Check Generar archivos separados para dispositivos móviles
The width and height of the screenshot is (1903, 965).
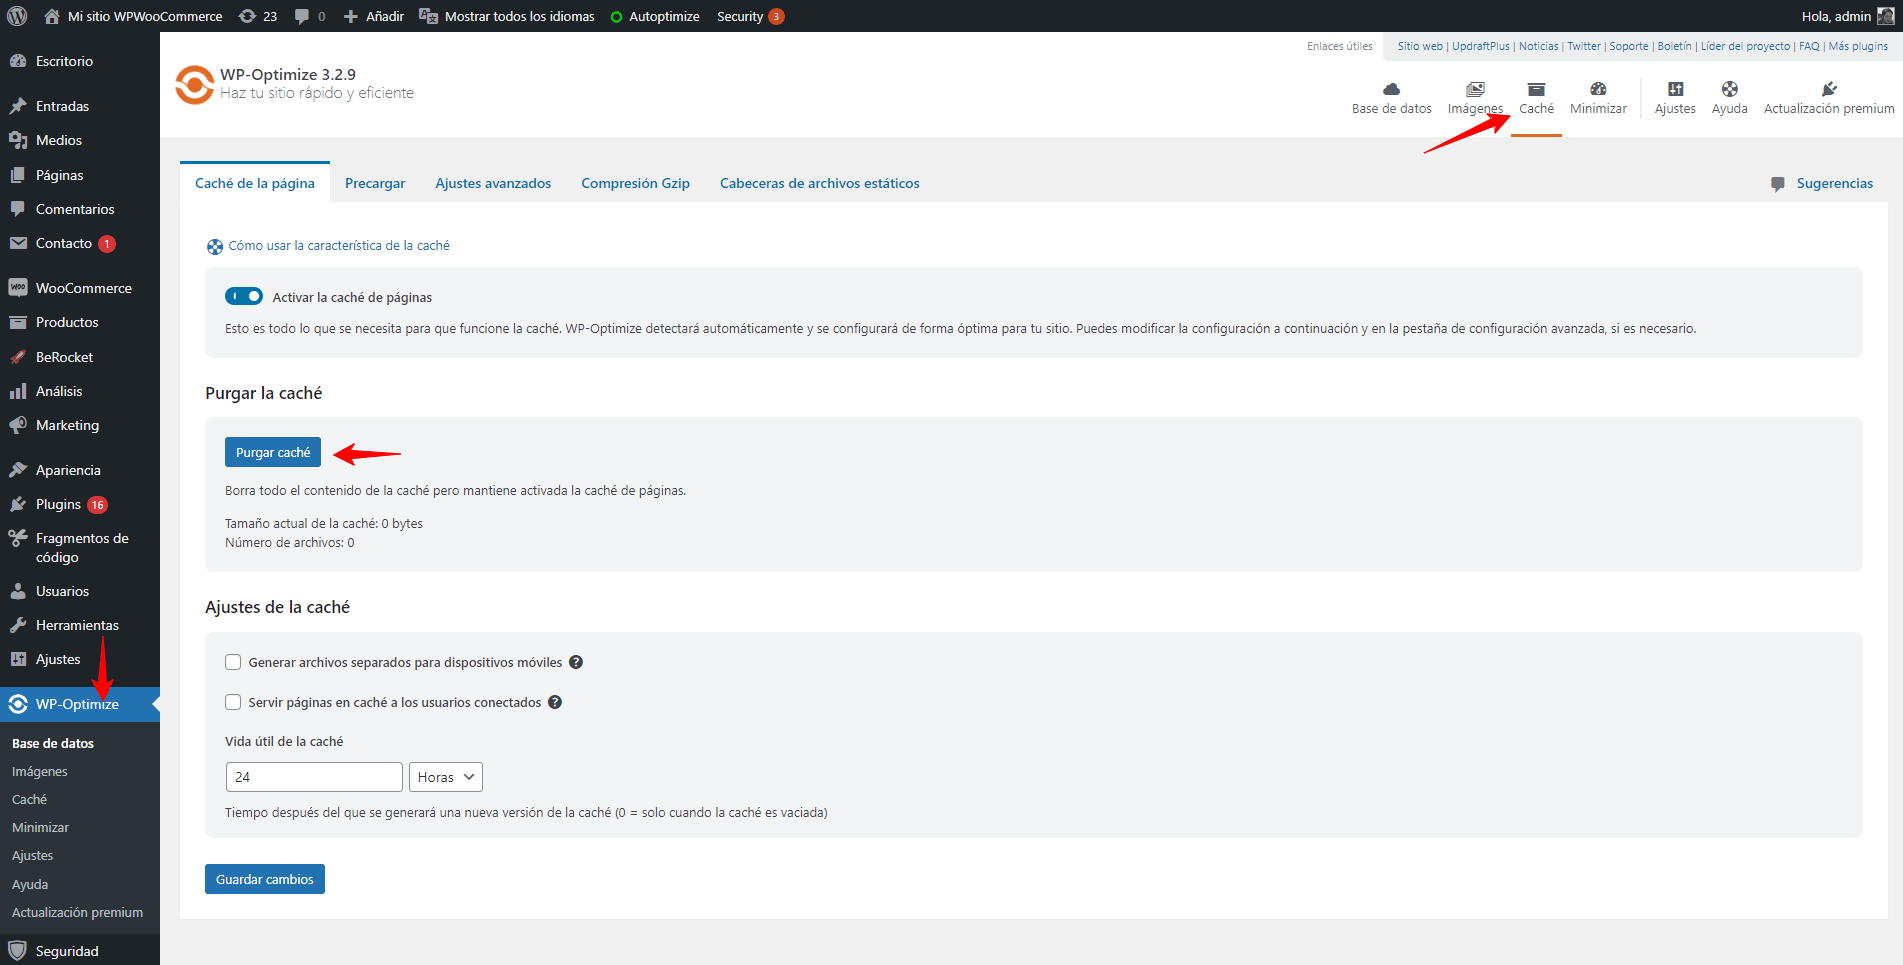[233, 662]
